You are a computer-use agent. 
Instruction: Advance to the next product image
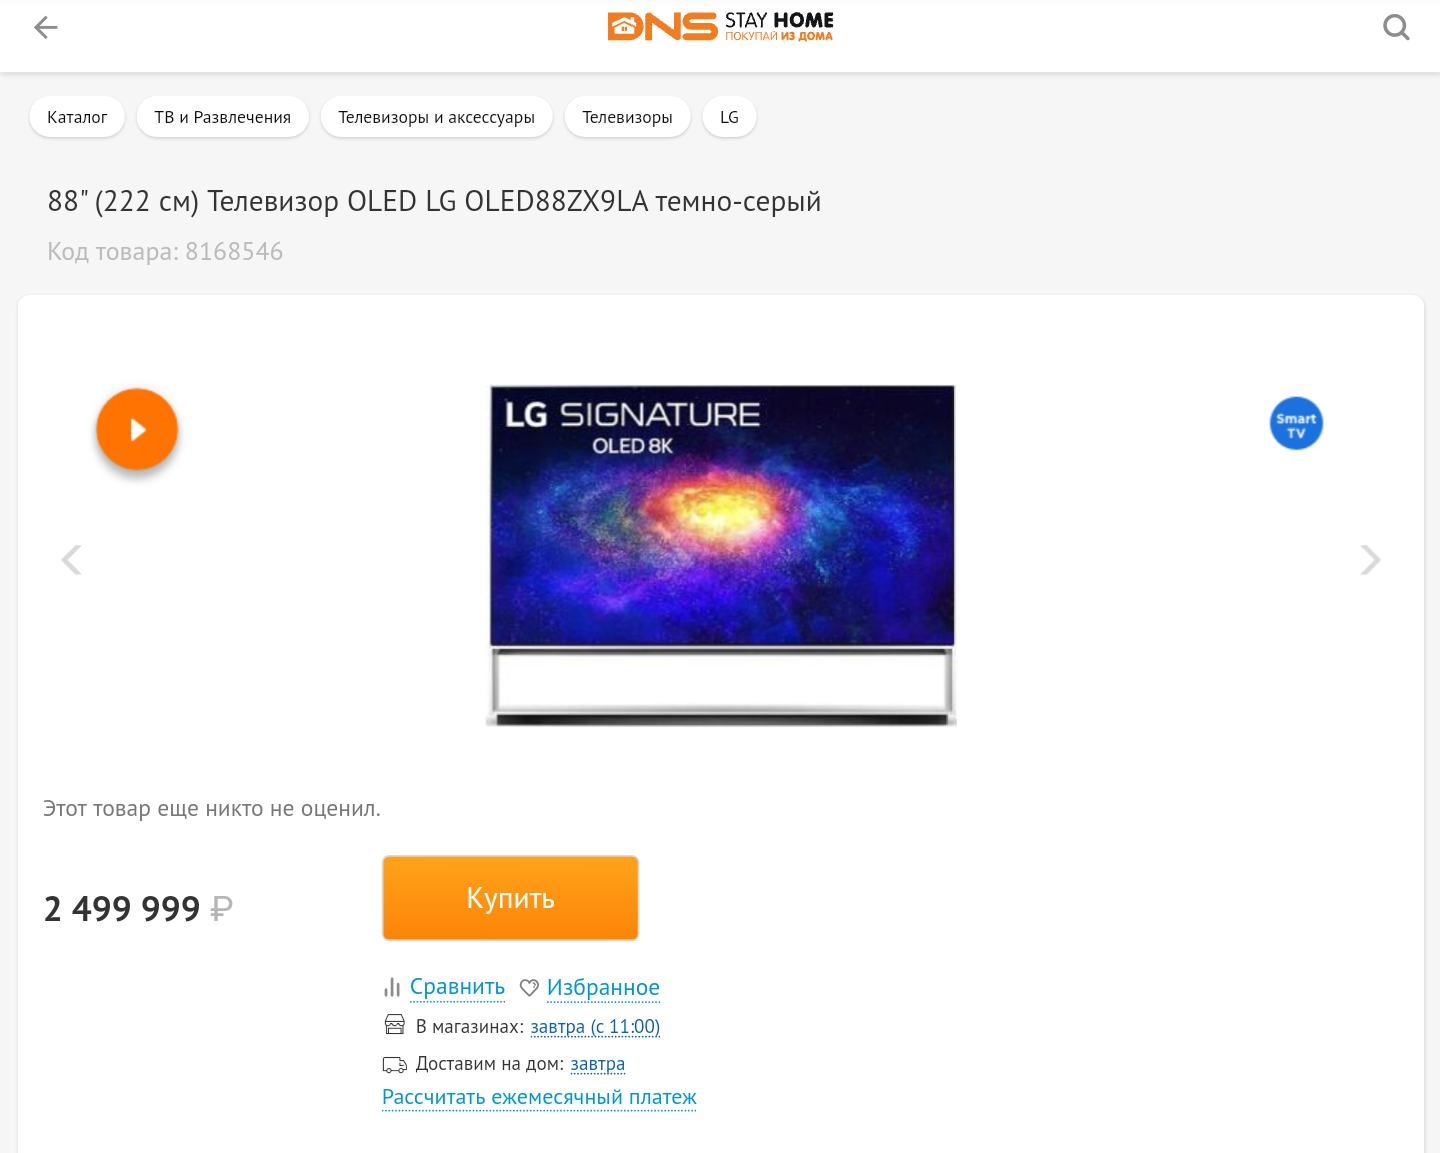point(1370,559)
